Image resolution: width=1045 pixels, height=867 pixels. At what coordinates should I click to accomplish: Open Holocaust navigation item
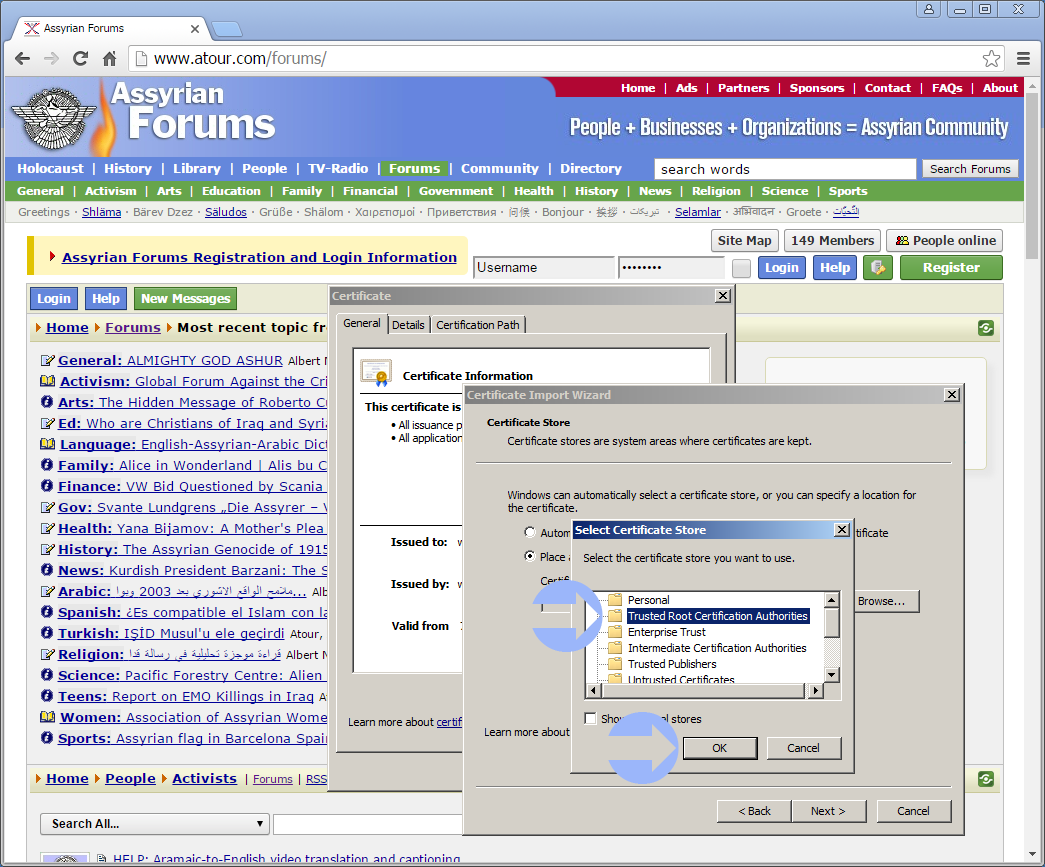[x=51, y=169]
